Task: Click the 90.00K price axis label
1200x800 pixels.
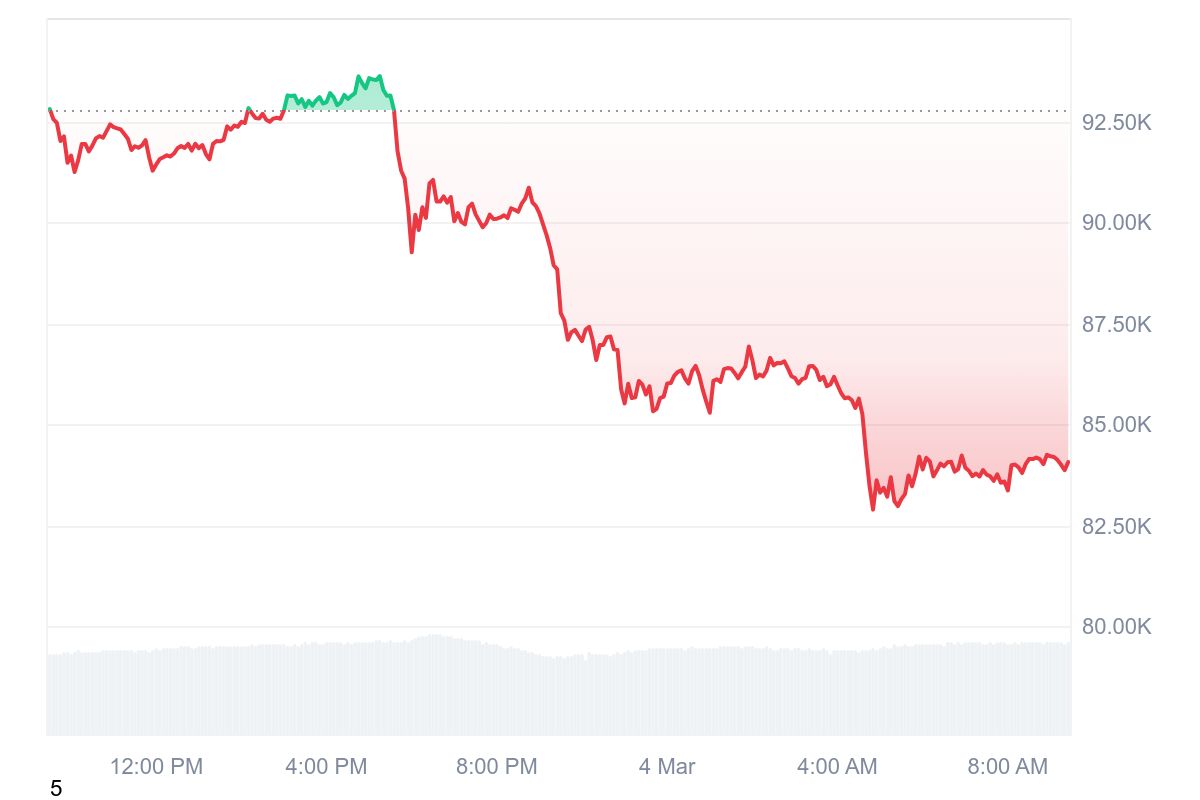Action: point(1116,222)
